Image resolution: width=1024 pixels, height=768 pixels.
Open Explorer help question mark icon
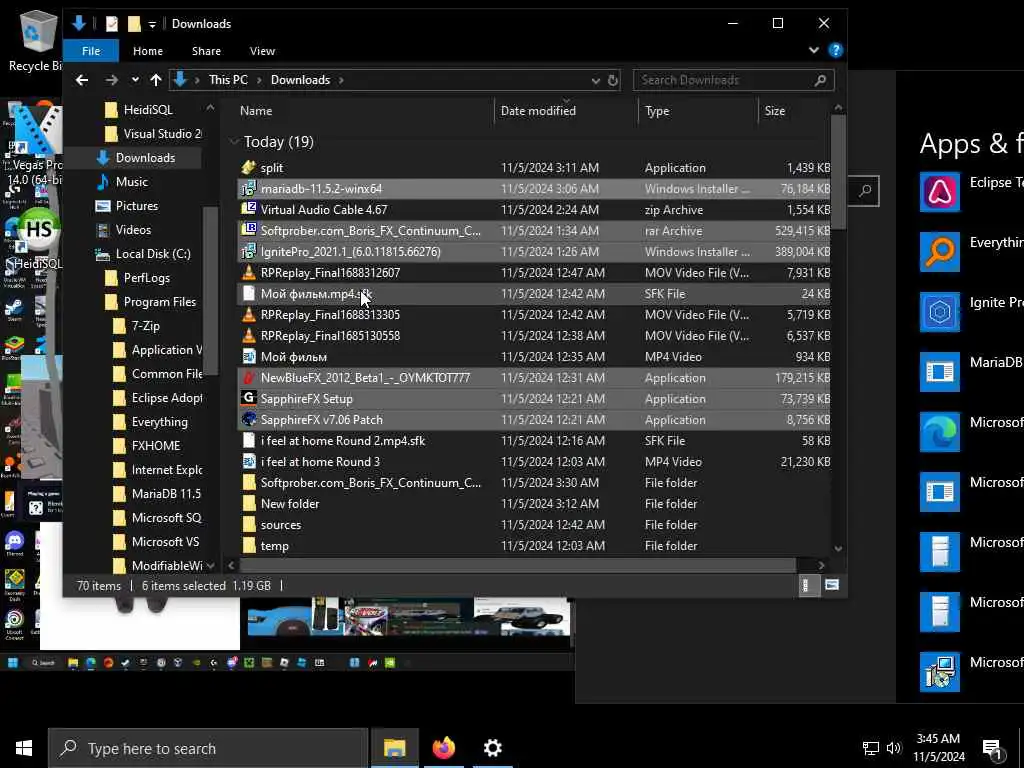[835, 50]
